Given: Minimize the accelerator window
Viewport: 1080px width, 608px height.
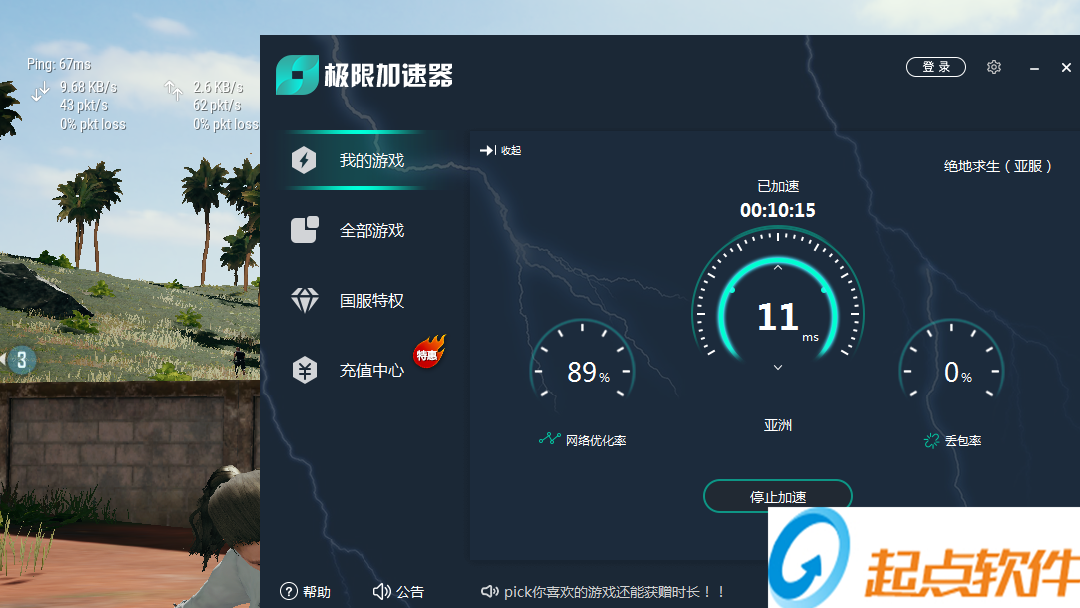Looking at the screenshot, I should click(1034, 68).
